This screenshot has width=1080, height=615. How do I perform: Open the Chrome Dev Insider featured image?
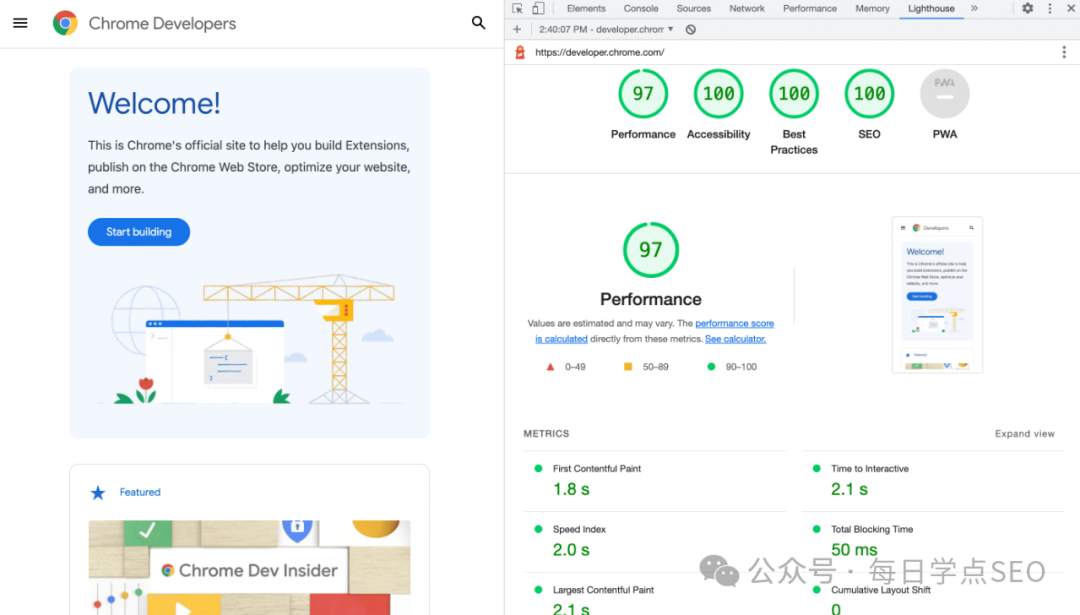pyautogui.click(x=249, y=567)
